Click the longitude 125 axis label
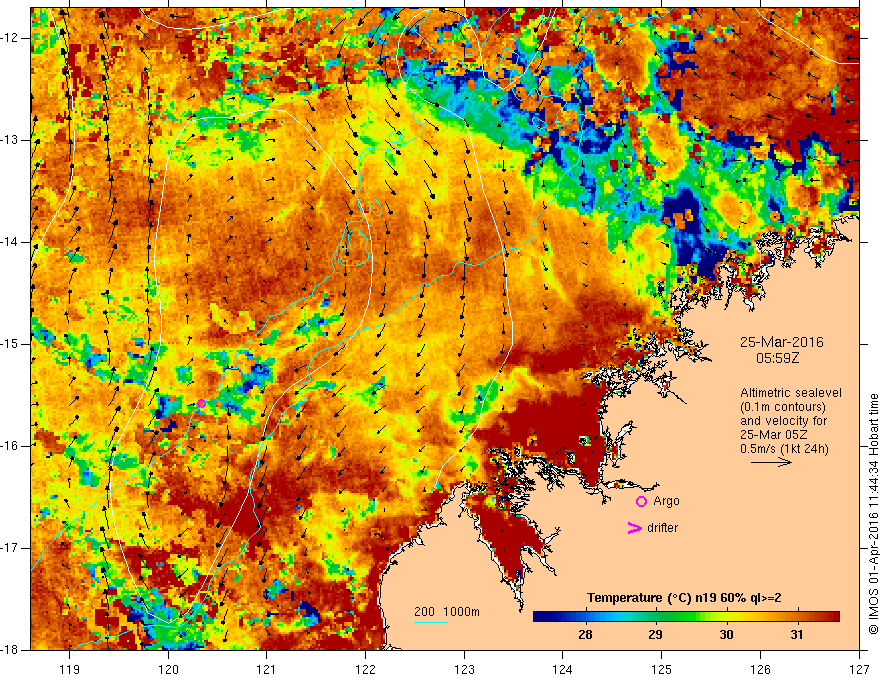Viewport: 880px width, 680px height. point(662,669)
